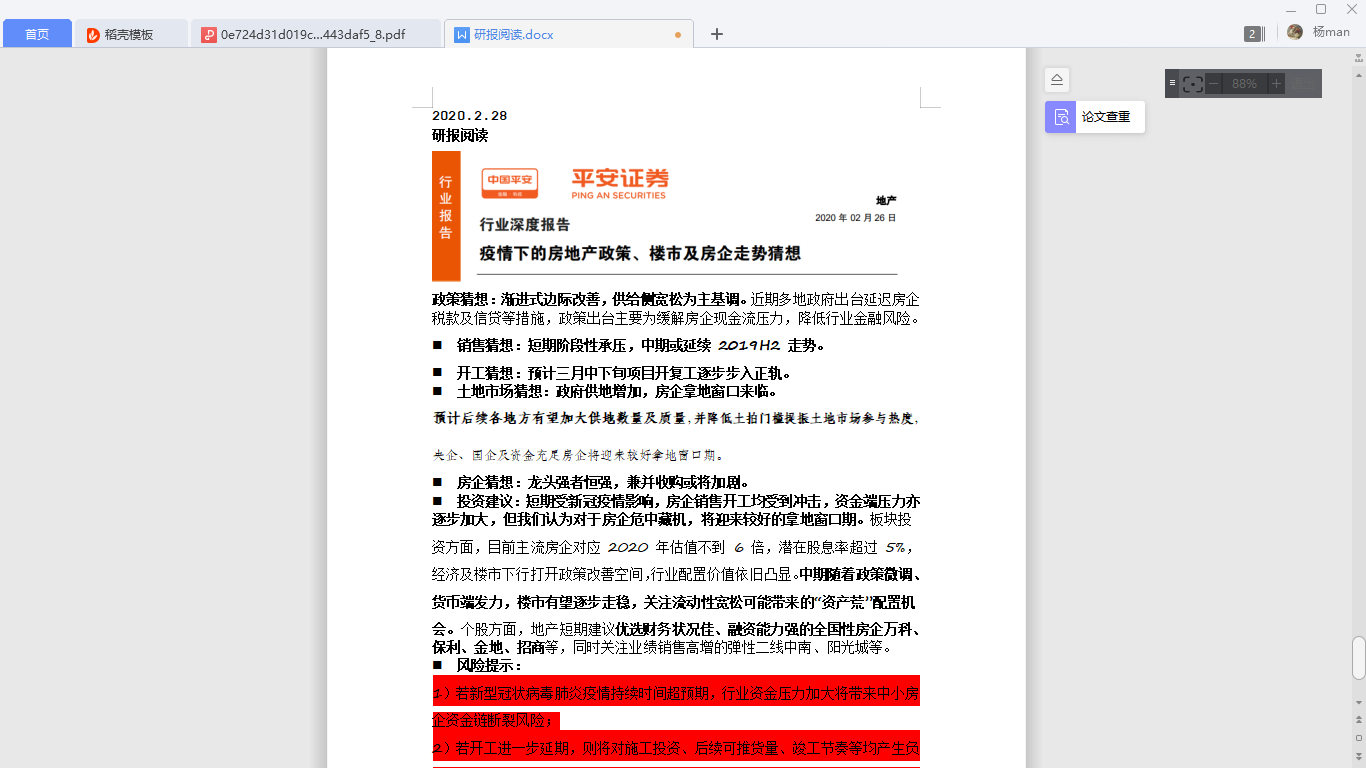This screenshot has width=1366, height=768.
Task: Click the orange 行业报告 vertical banner
Action: 446,216
